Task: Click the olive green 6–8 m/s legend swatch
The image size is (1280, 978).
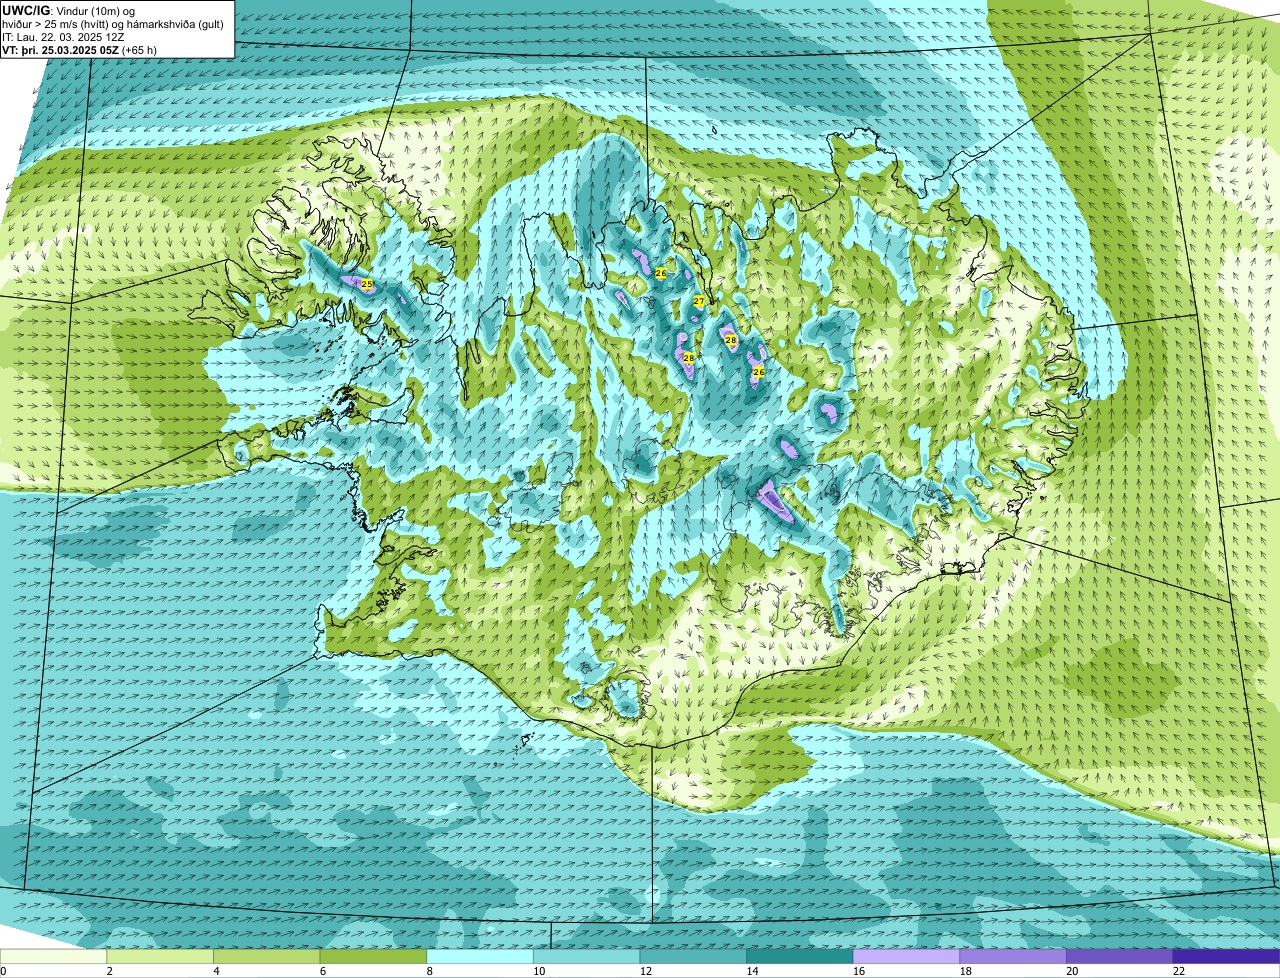Action: pyautogui.click(x=373, y=957)
